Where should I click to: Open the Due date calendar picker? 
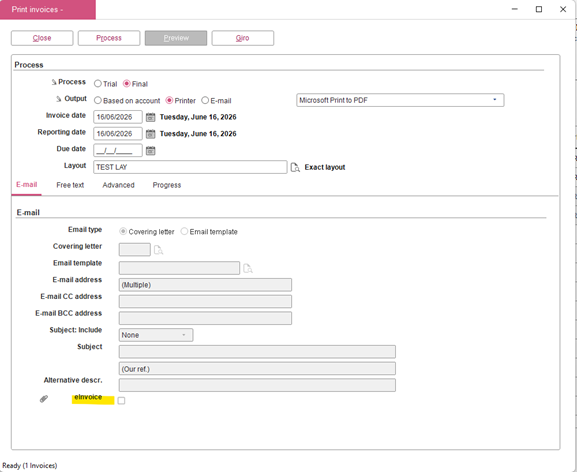[151, 150]
